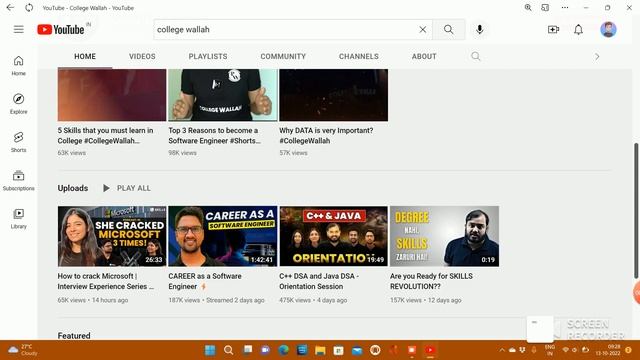Click the app refresh icon
Image resolution: width=640 pixels, height=360 pixels.
point(29,7)
